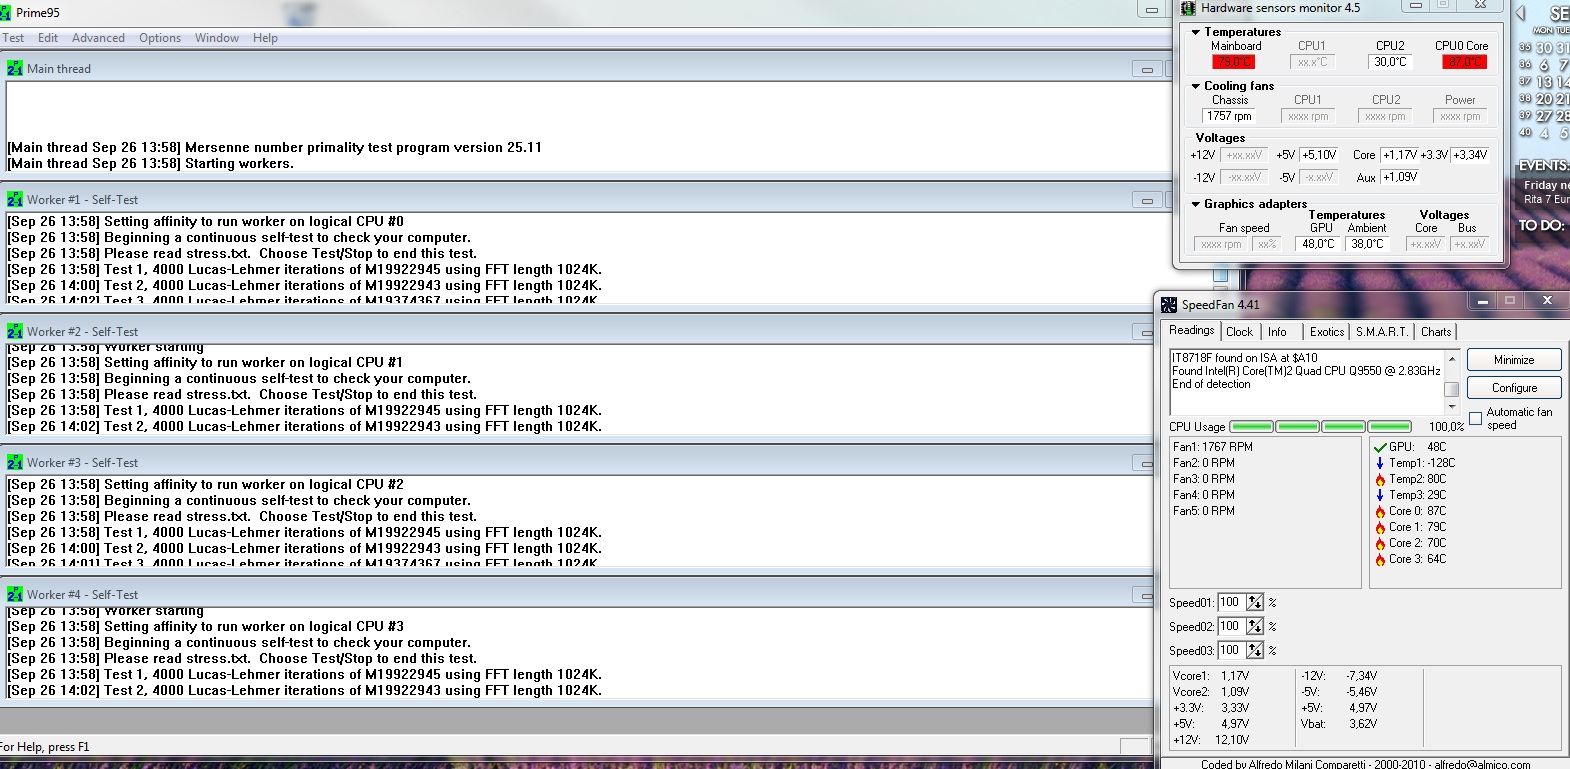Click the Speed02 up/down spinner
The image size is (1570, 769).
point(1255,626)
